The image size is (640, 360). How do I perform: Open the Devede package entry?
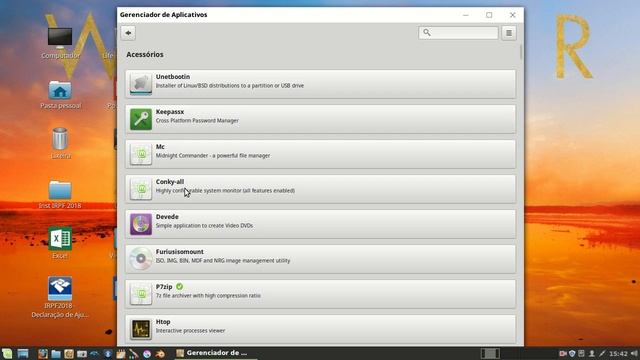320,224
